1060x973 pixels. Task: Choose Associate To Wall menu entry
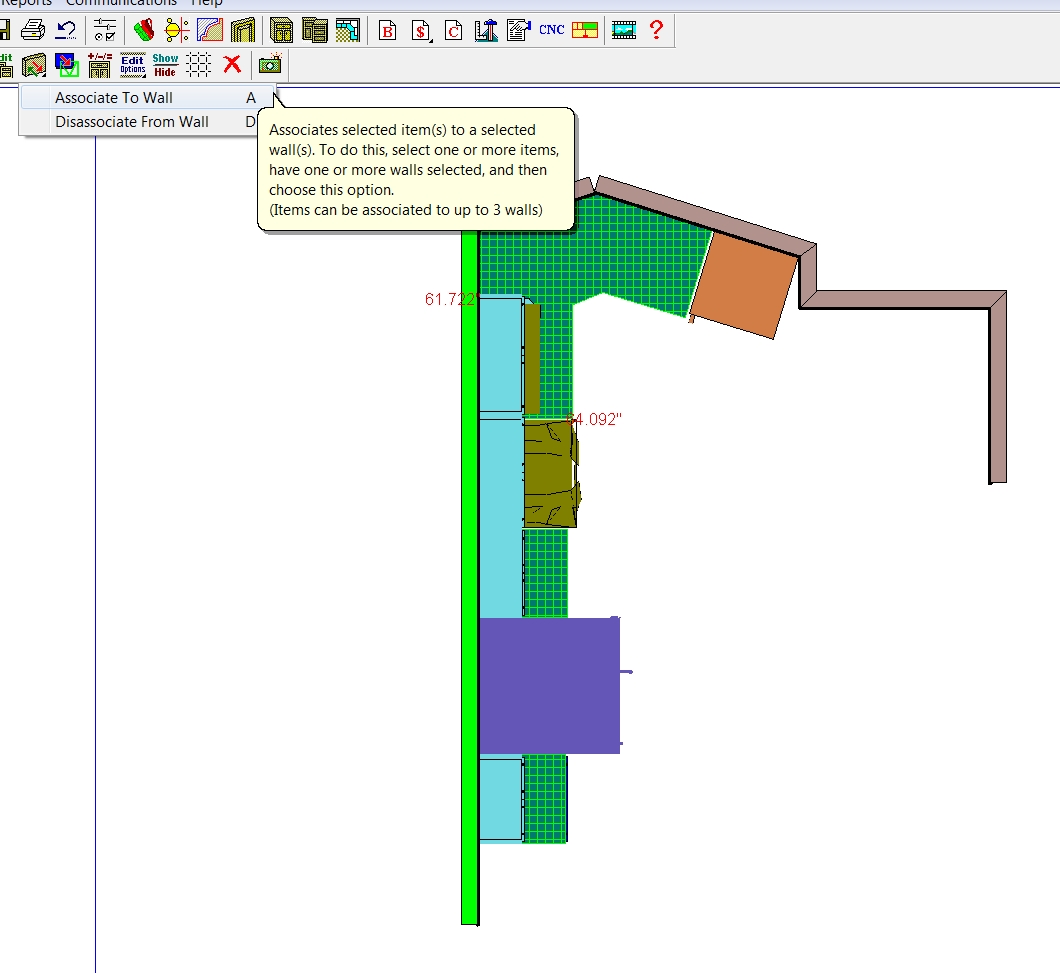coord(114,98)
